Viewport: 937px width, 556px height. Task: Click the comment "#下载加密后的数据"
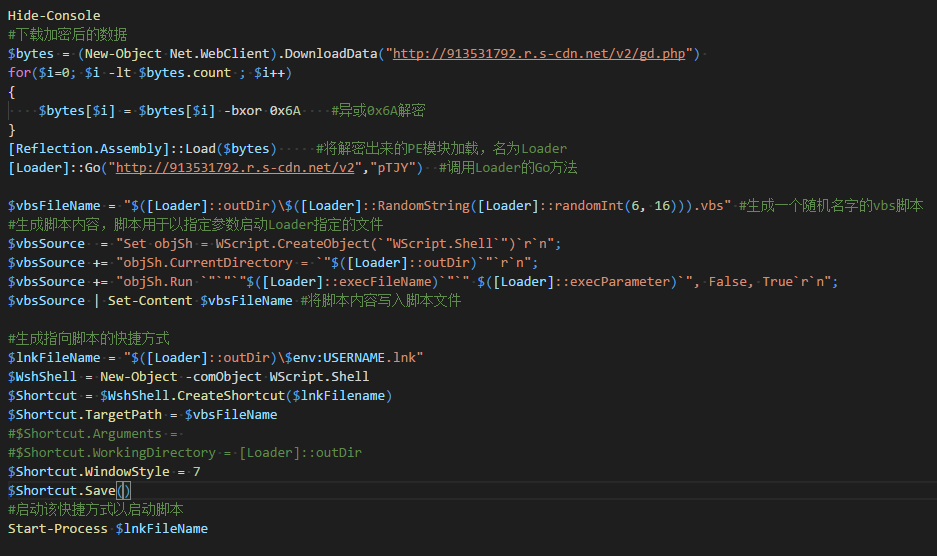click(x=67, y=35)
